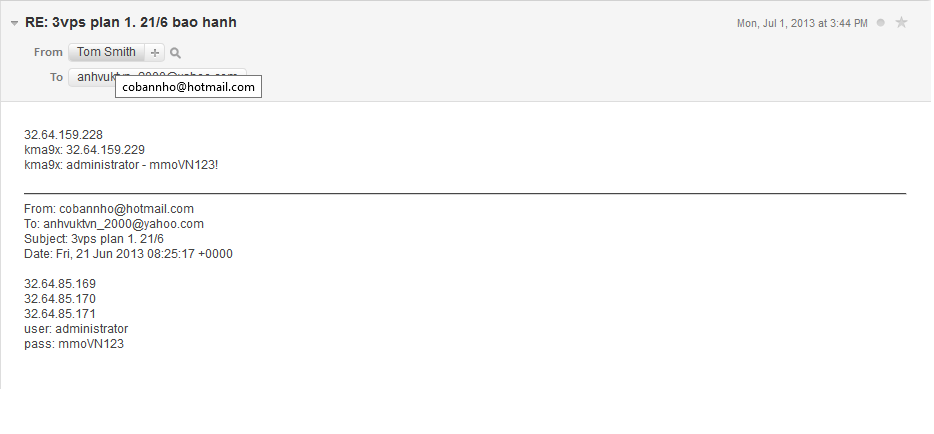
Task: Click the subject RE: 3vps plan 1. 21/6 bao hanh
Action: click(131, 22)
